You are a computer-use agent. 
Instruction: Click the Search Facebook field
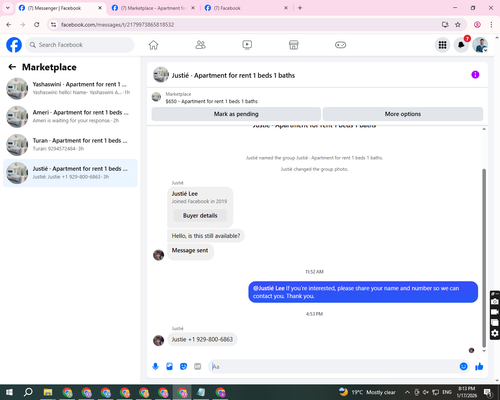pos(80,45)
